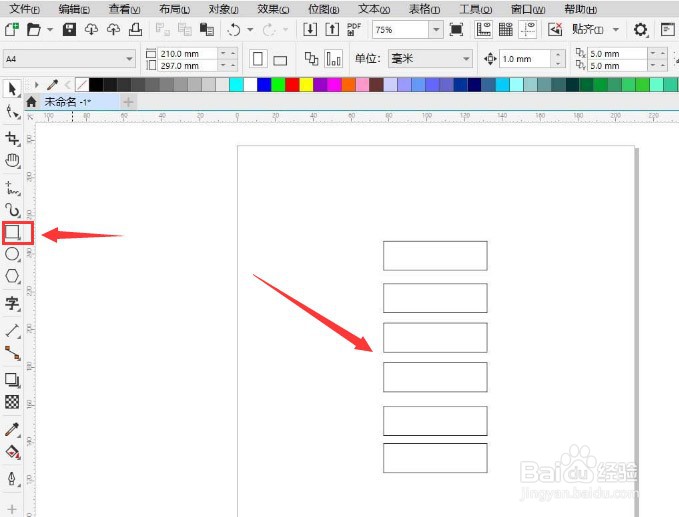Select the Connector tool
The image size is (679, 517).
click(x=12, y=353)
